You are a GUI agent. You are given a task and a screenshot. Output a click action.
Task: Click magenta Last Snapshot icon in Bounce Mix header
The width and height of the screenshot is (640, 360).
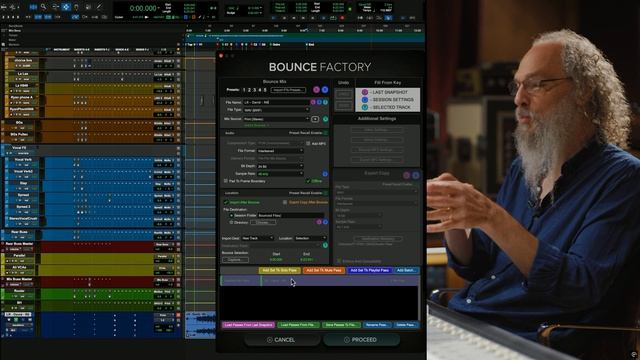tap(316, 89)
